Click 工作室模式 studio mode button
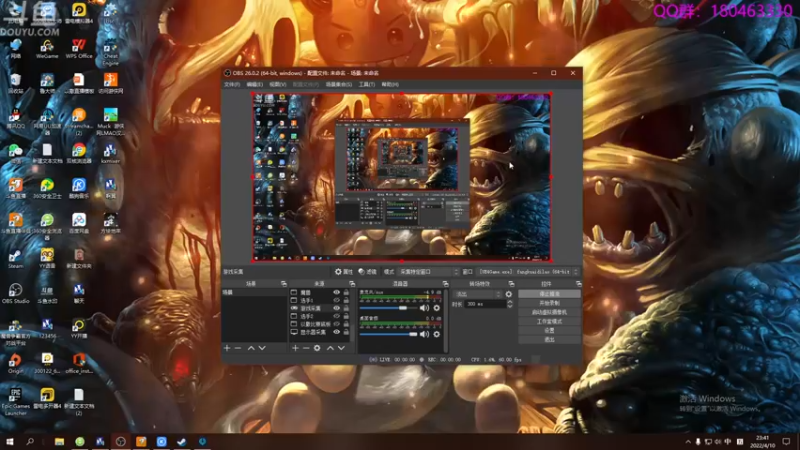800x450 pixels. coord(549,321)
